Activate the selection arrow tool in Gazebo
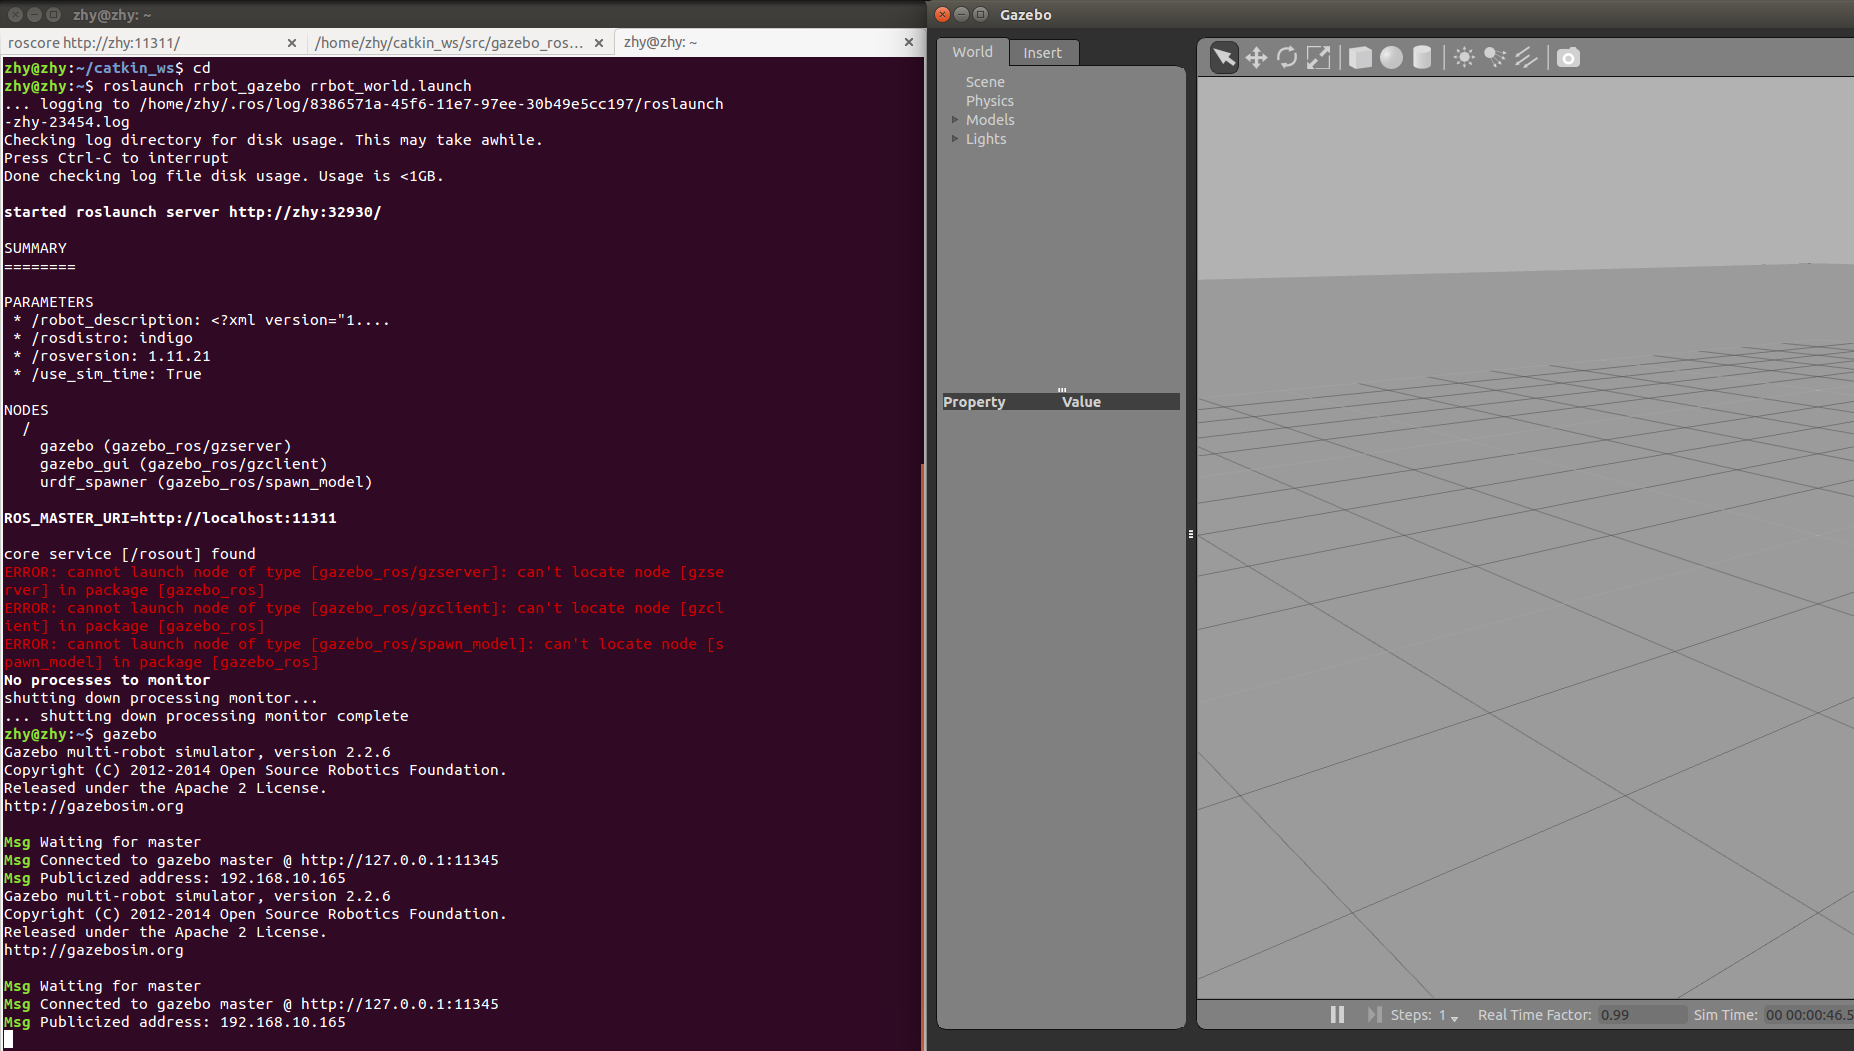Viewport: 1854px width, 1051px height. [x=1224, y=57]
